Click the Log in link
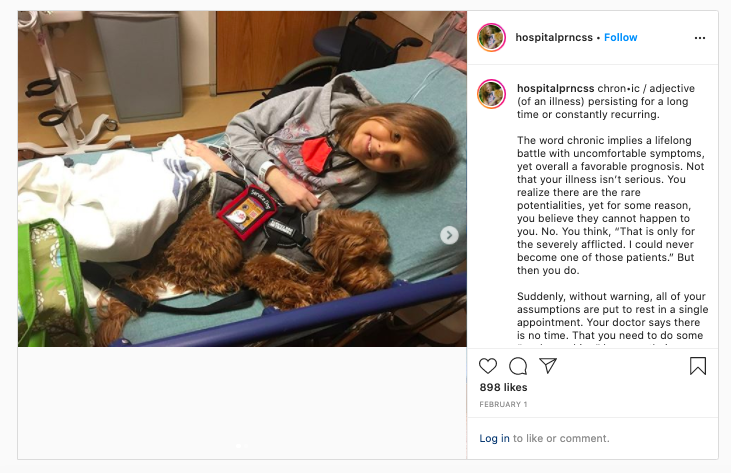This screenshot has height=473, width=731. pyautogui.click(x=494, y=439)
